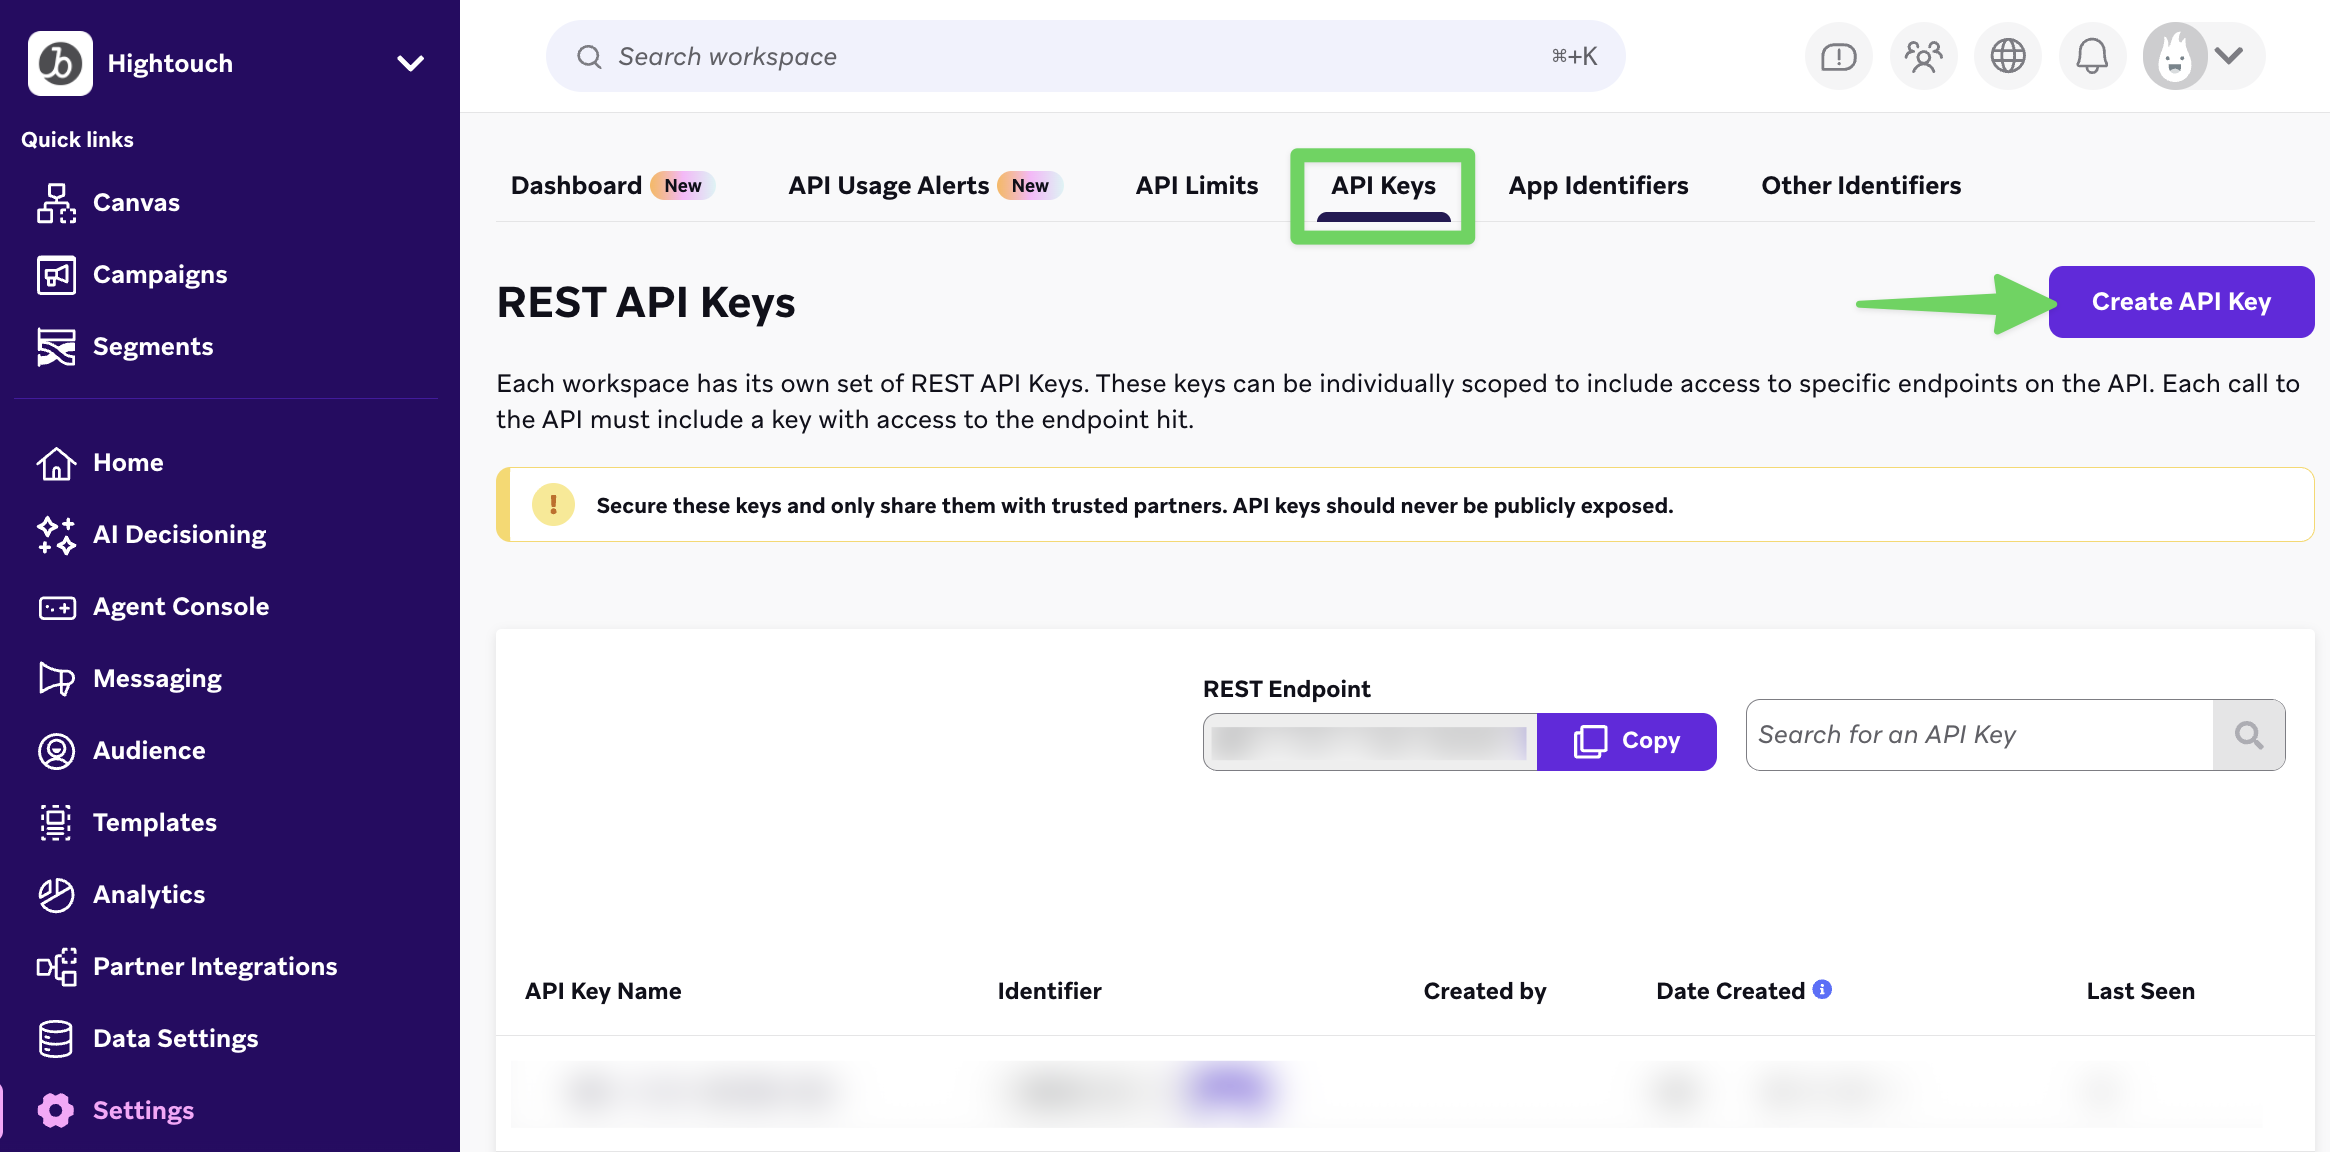
Task: Click the Last Seen column header
Action: 2140,991
